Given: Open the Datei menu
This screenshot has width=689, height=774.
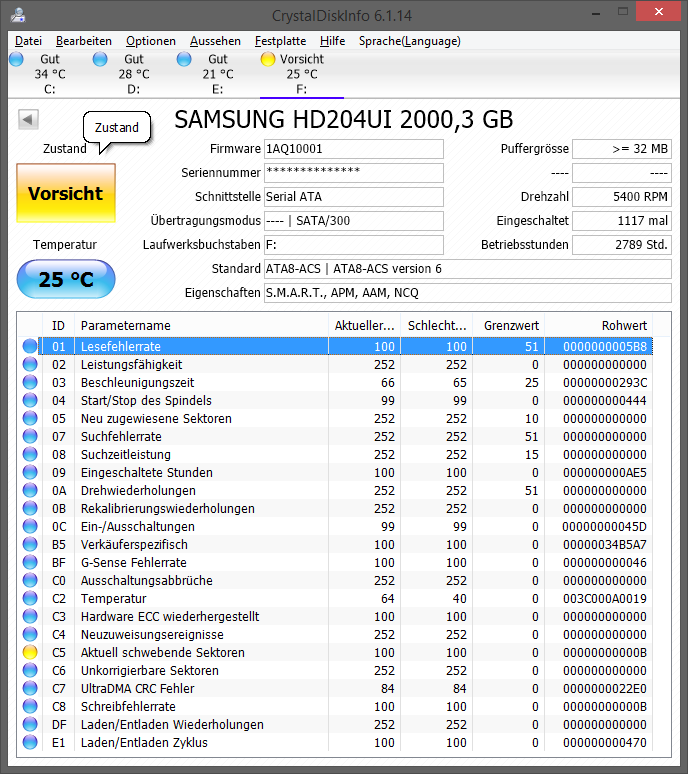Looking at the screenshot, I should [28, 41].
